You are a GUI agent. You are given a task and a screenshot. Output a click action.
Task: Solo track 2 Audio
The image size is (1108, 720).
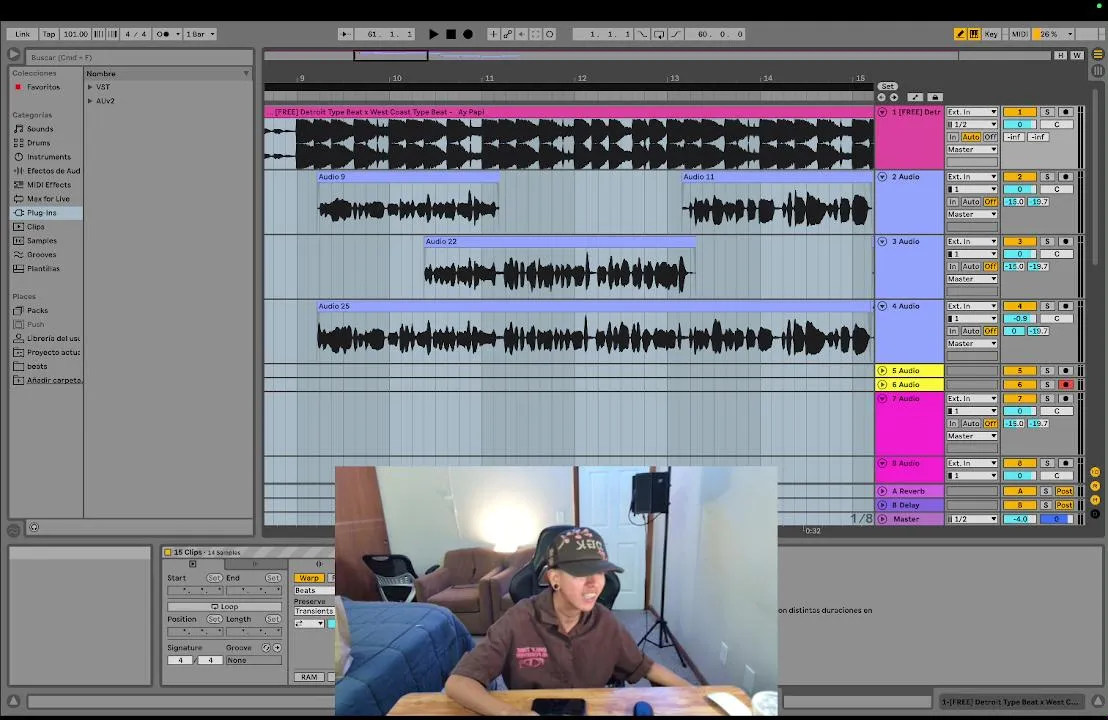click(1047, 177)
